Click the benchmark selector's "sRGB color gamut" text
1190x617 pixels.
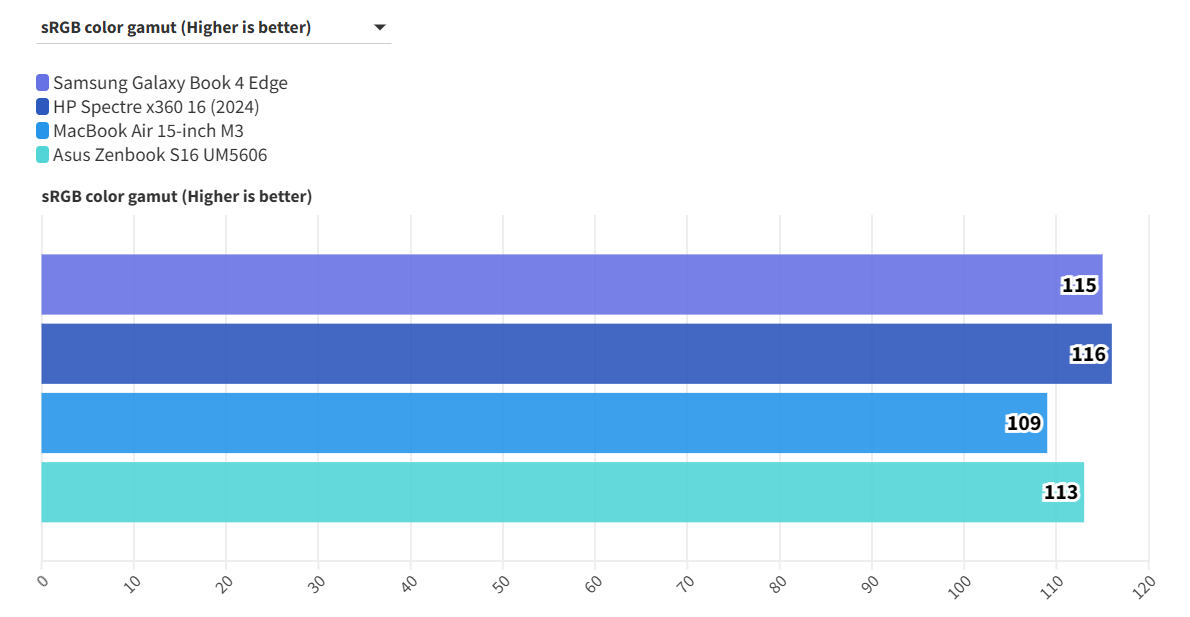[175, 28]
